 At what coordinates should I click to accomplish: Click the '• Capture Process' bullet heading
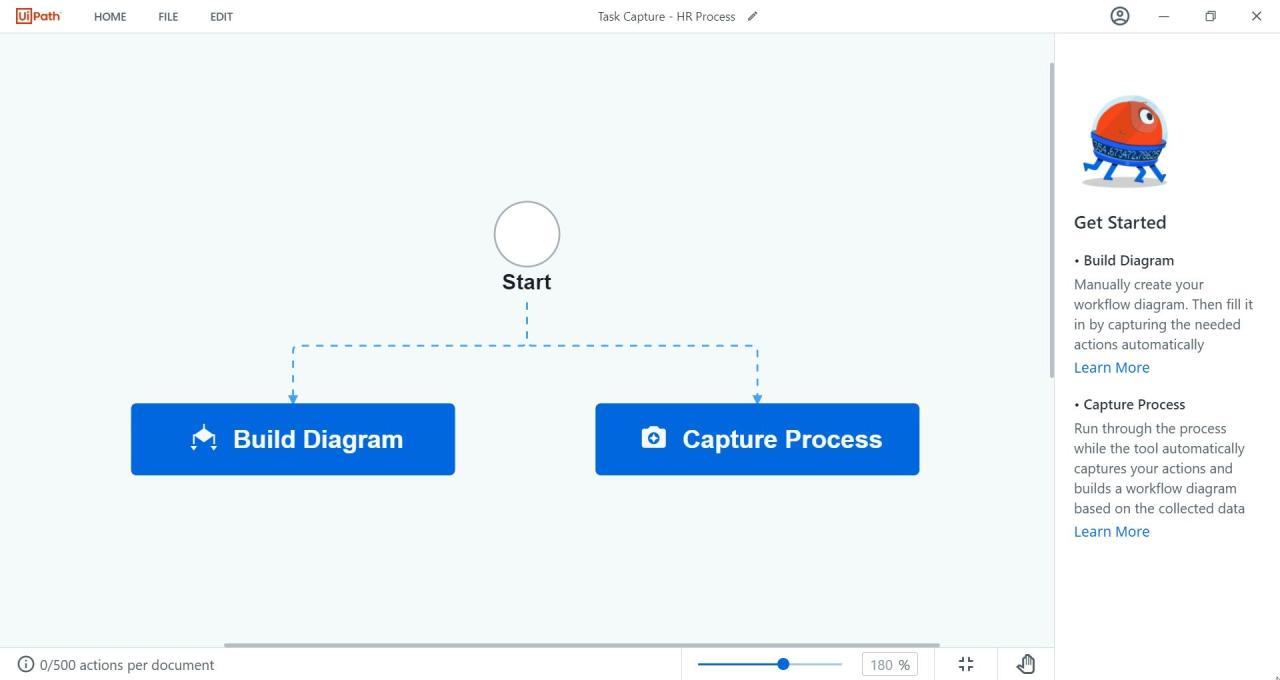[1130, 404]
